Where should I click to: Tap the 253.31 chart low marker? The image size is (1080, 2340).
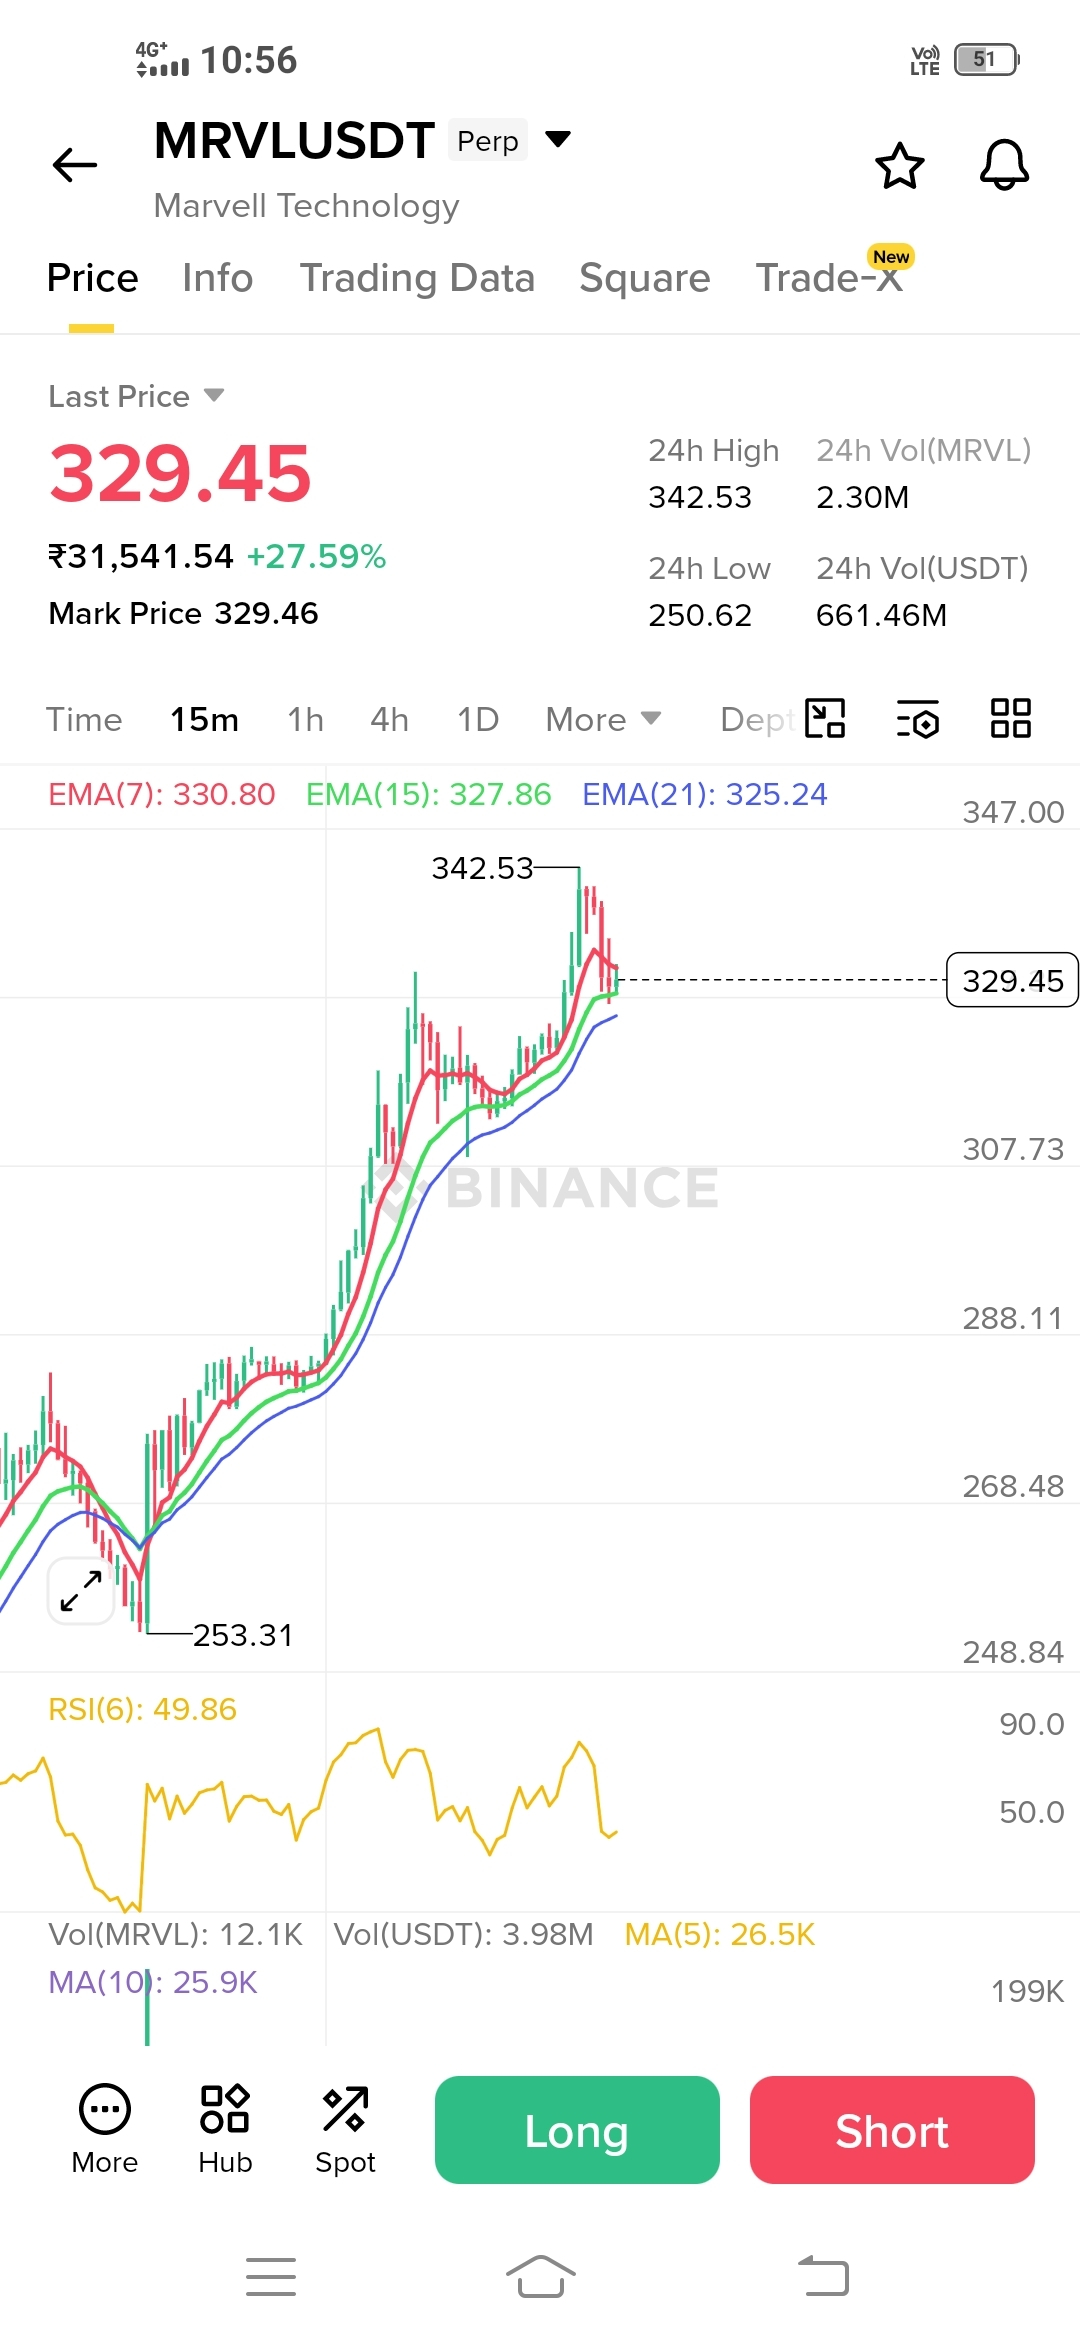pos(243,1635)
